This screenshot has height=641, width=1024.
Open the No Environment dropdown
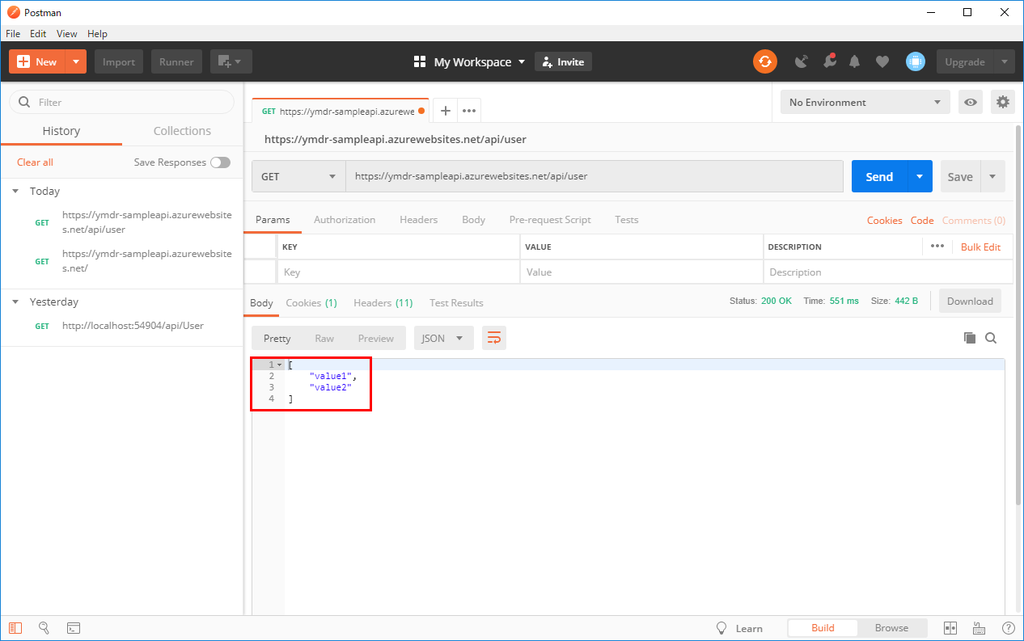click(x=865, y=102)
